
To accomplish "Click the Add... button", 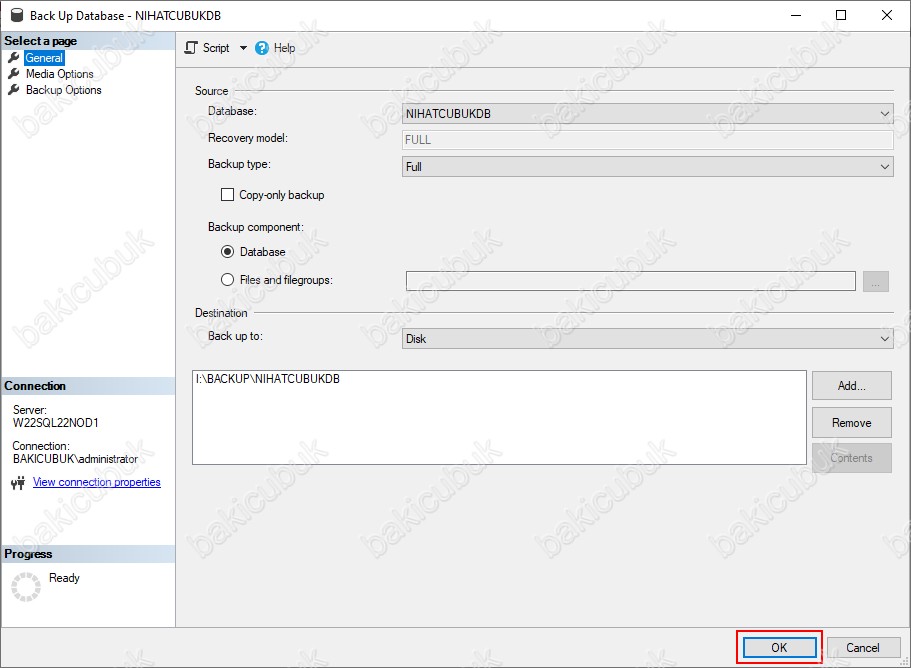I will coord(852,386).
